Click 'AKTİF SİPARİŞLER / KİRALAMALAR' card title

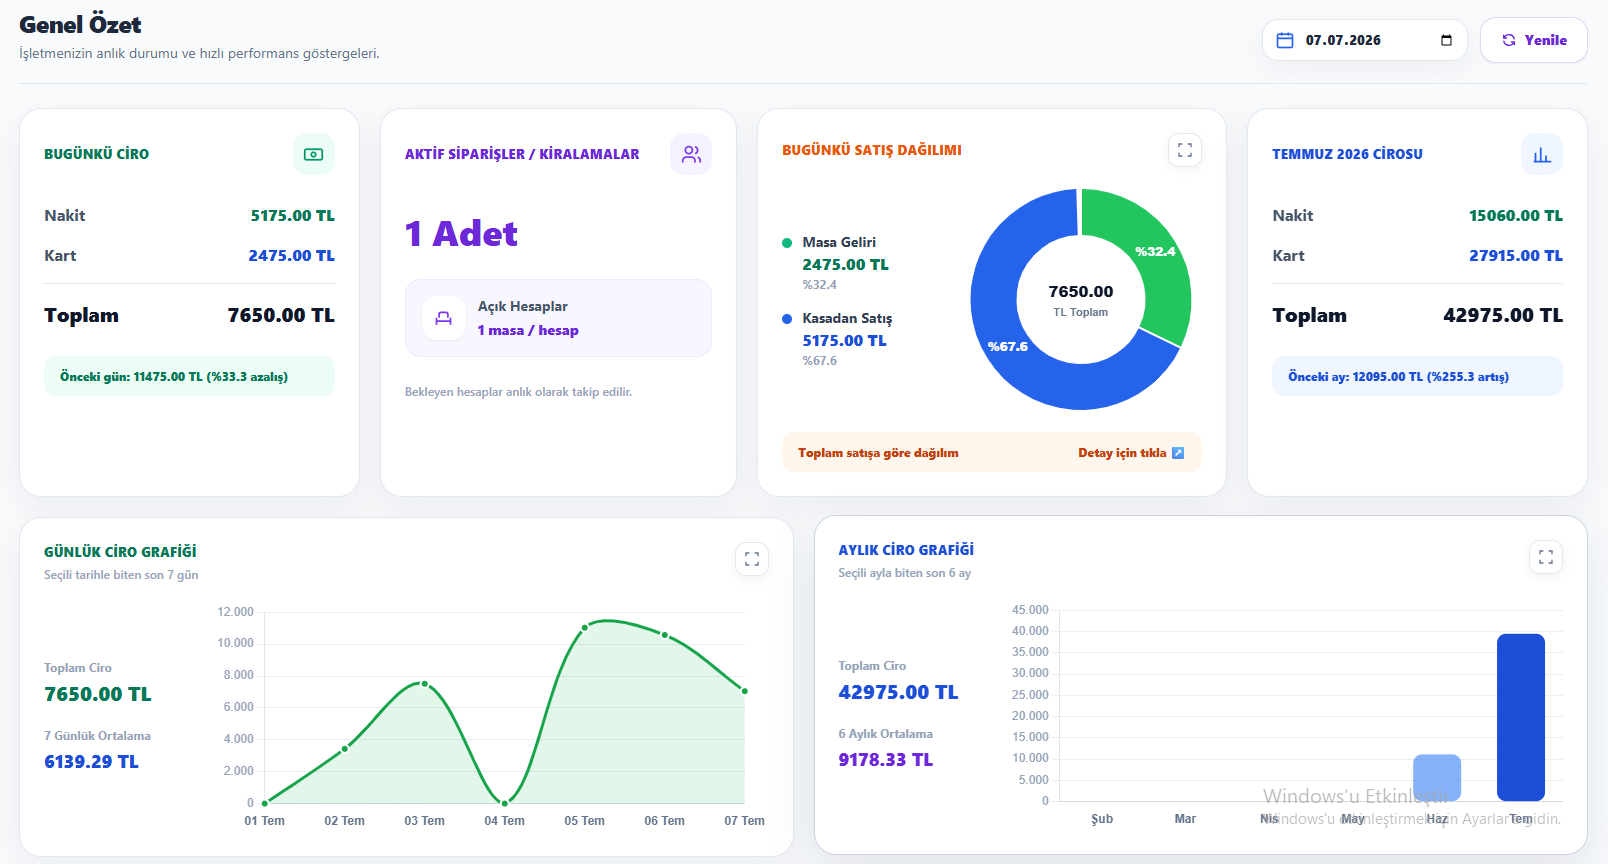[x=522, y=154]
